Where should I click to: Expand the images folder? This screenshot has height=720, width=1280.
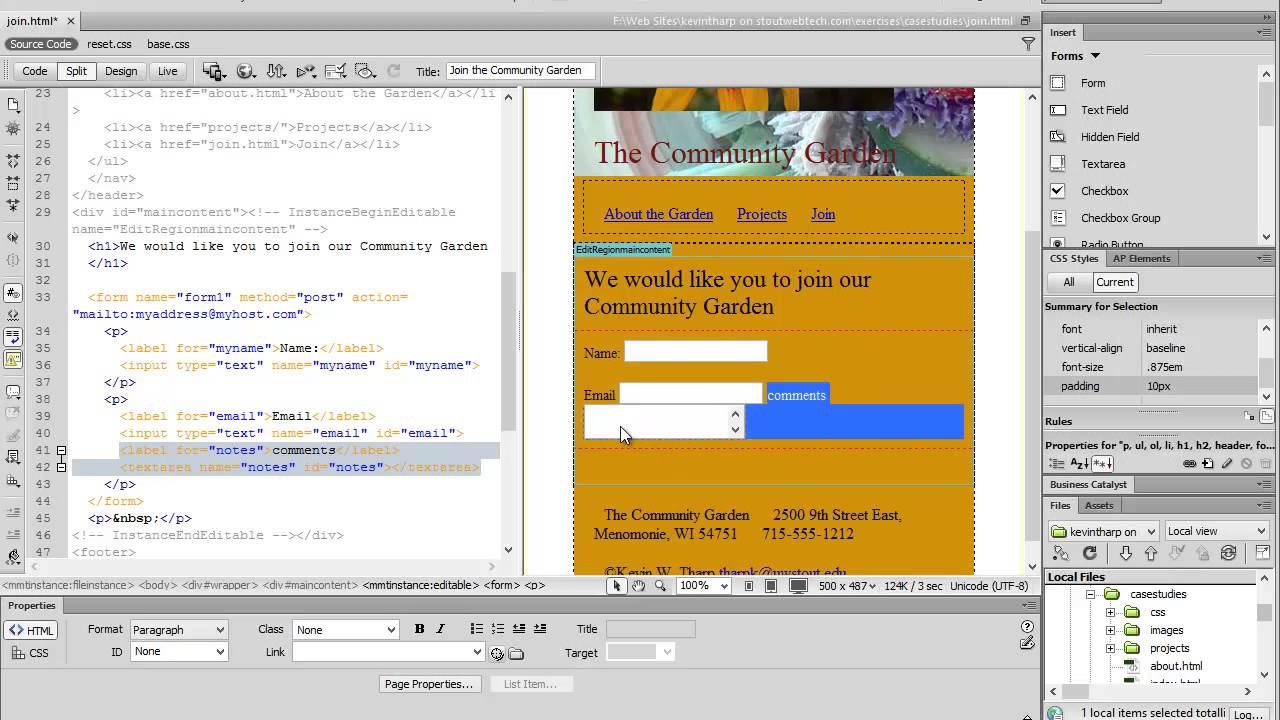[1110, 630]
